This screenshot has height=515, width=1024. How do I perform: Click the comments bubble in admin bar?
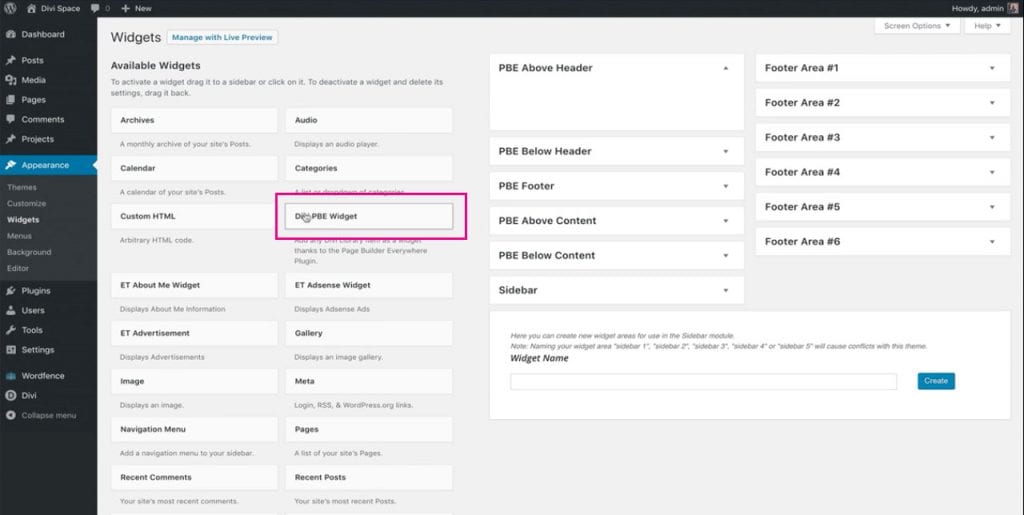(97, 8)
